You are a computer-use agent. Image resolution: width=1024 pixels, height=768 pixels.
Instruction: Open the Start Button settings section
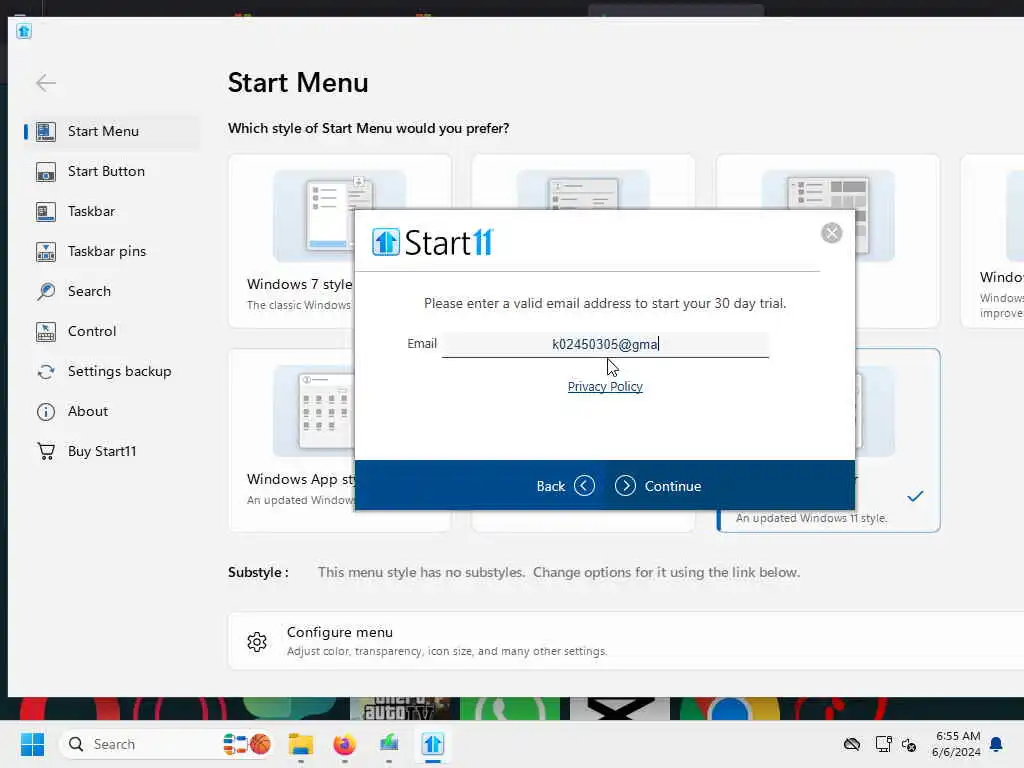[x=111, y=172]
